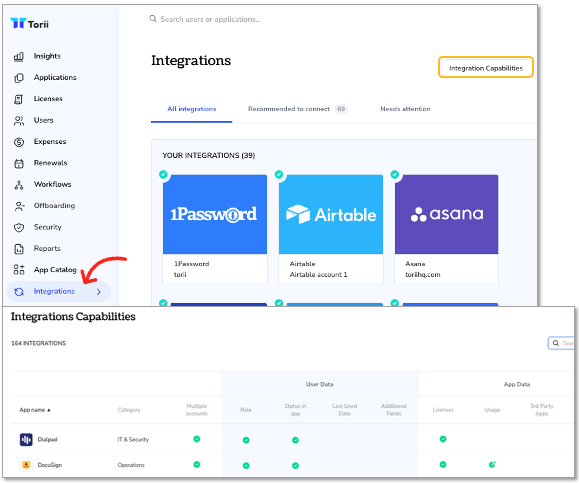
Task: Open the App Catalog icon
Action: point(19,270)
